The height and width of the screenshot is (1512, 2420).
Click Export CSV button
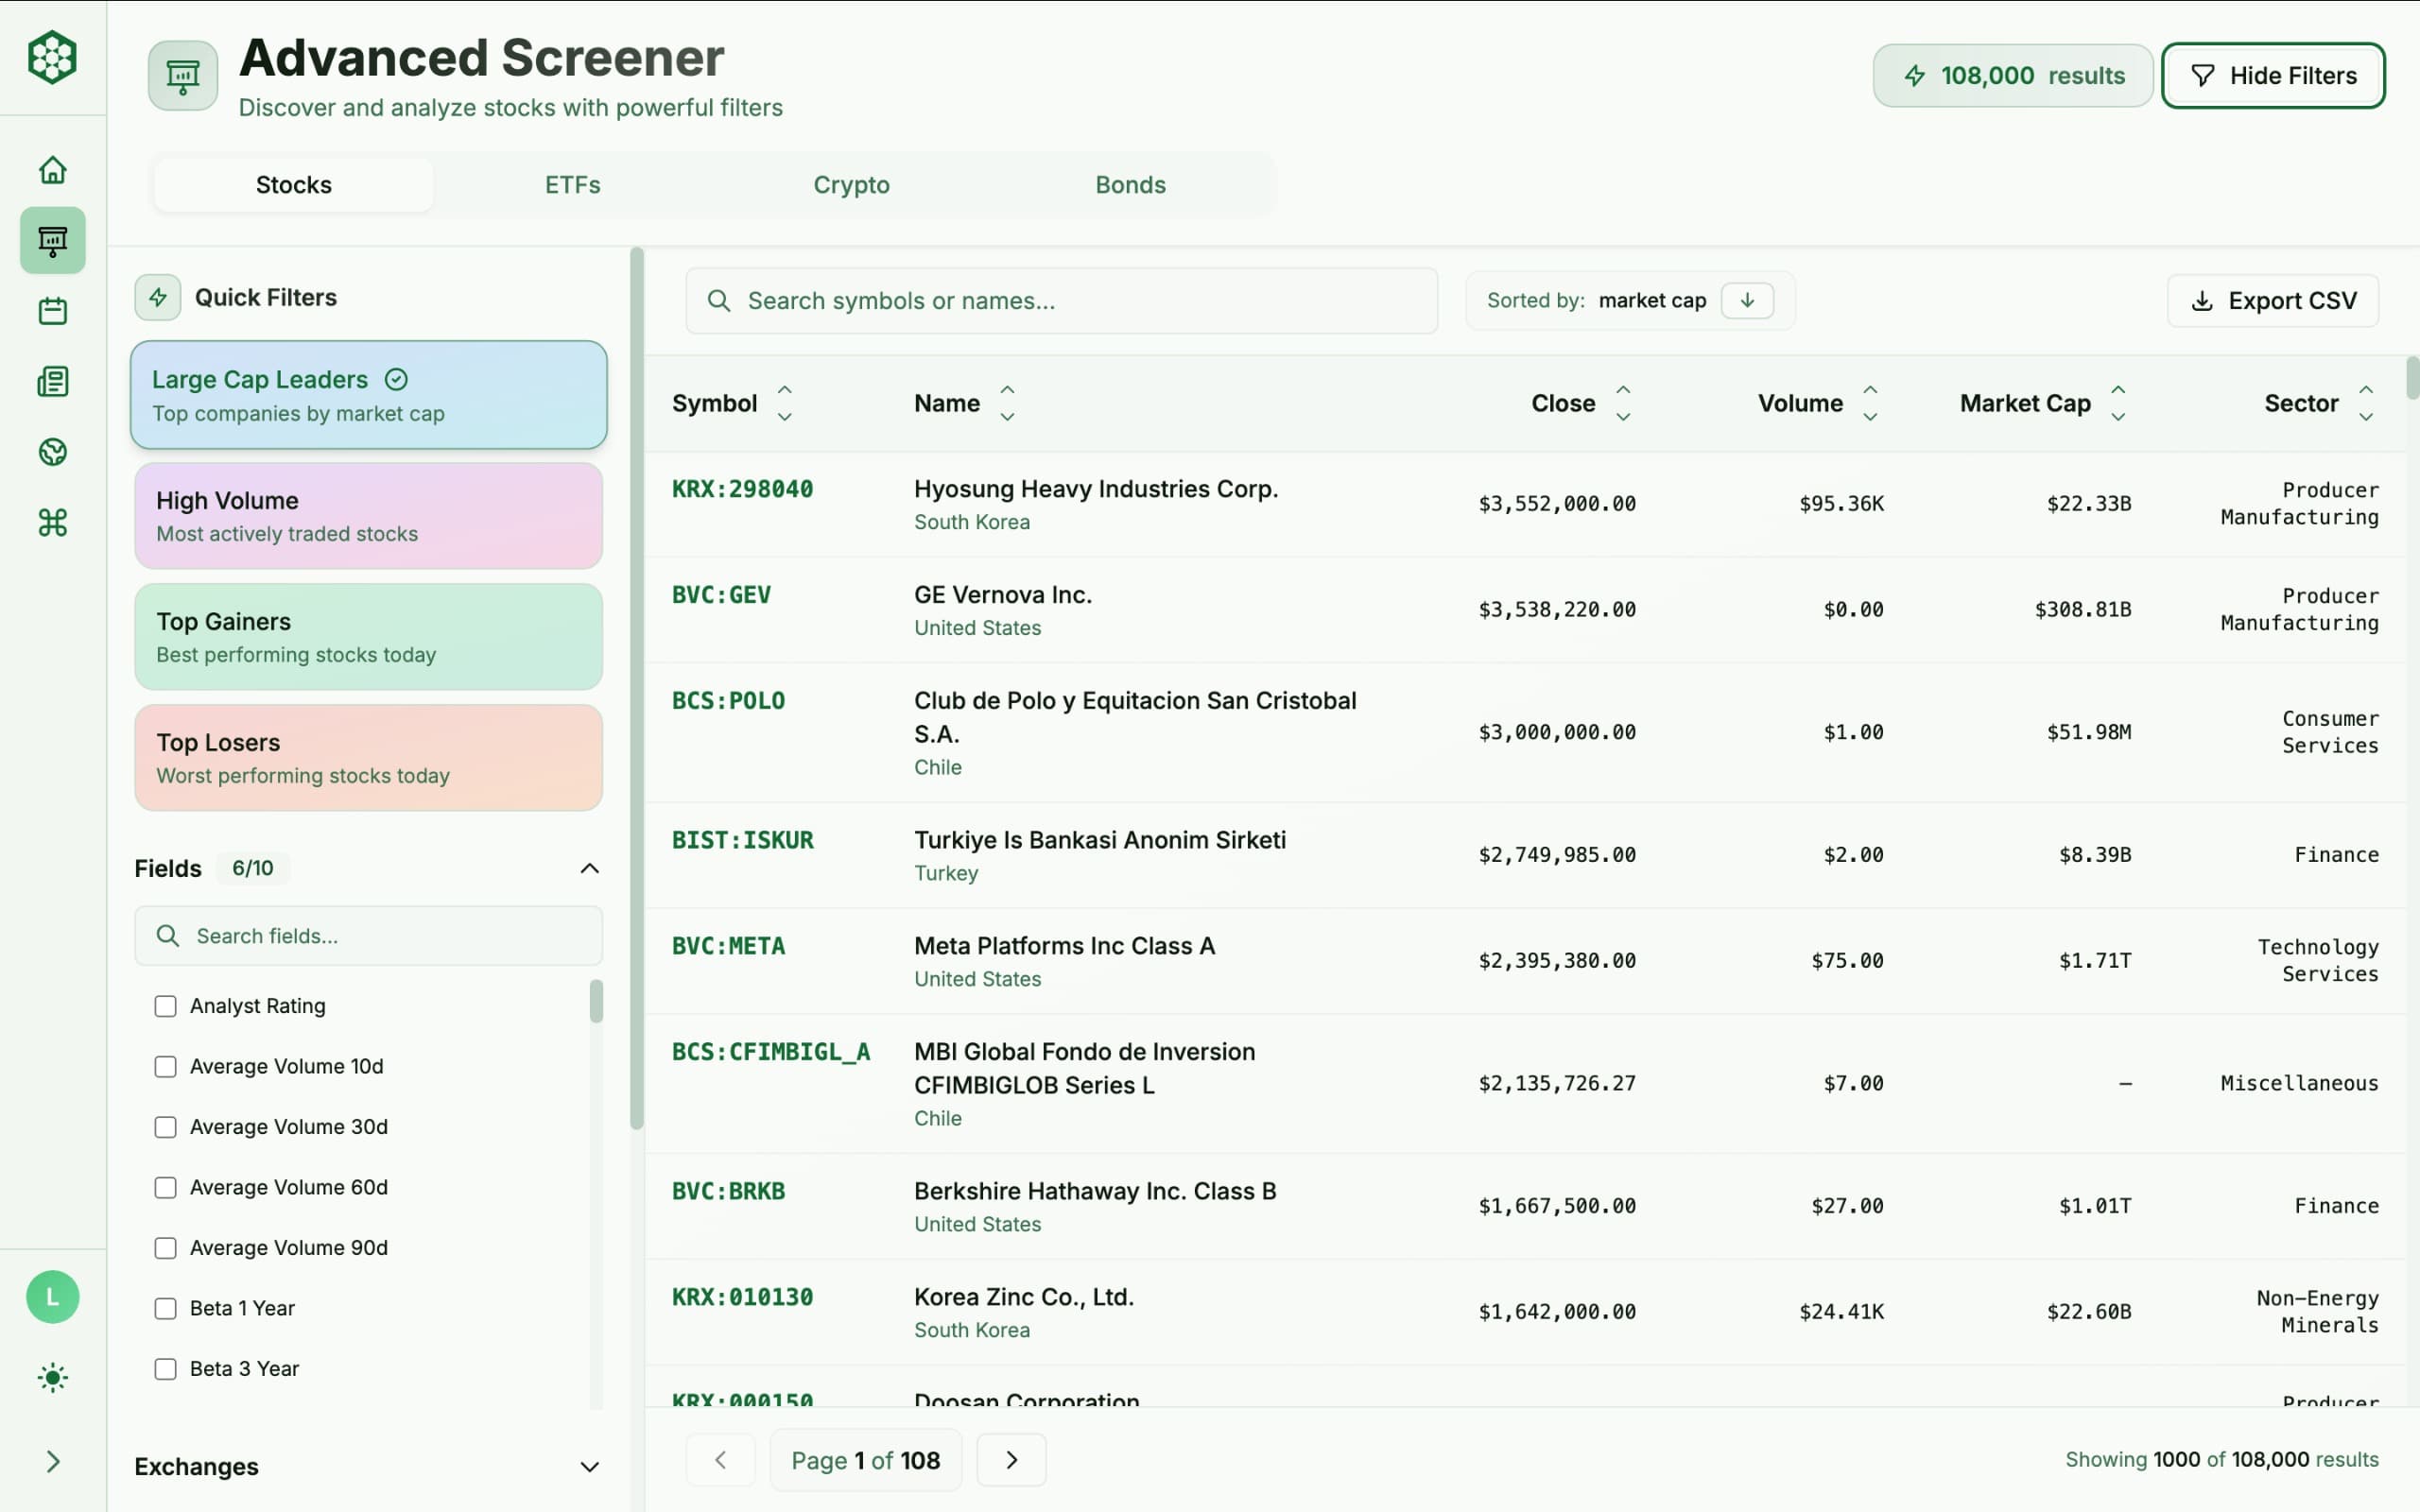pyautogui.click(x=2273, y=301)
